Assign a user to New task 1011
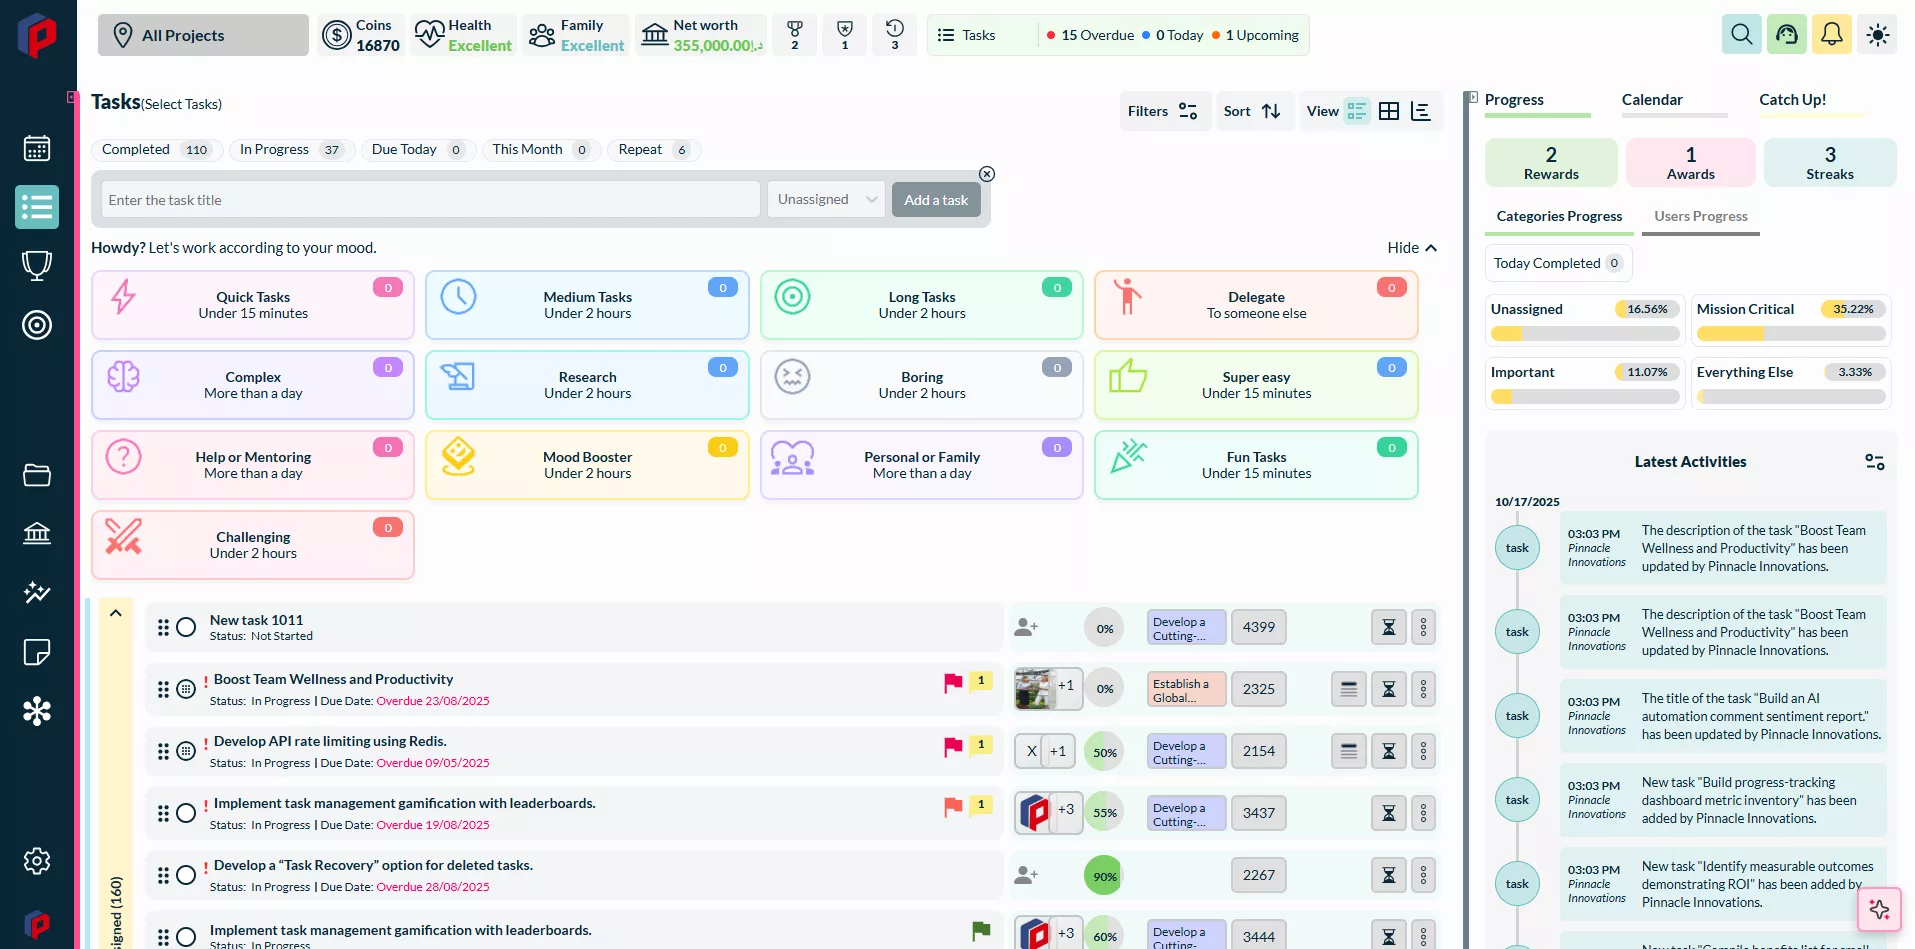 pyautogui.click(x=1026, y=628)
